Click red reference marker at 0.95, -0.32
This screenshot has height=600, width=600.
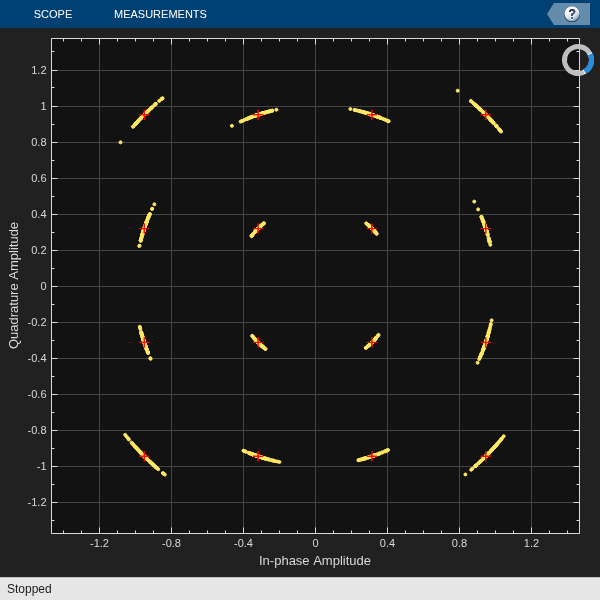click(486, 342)
